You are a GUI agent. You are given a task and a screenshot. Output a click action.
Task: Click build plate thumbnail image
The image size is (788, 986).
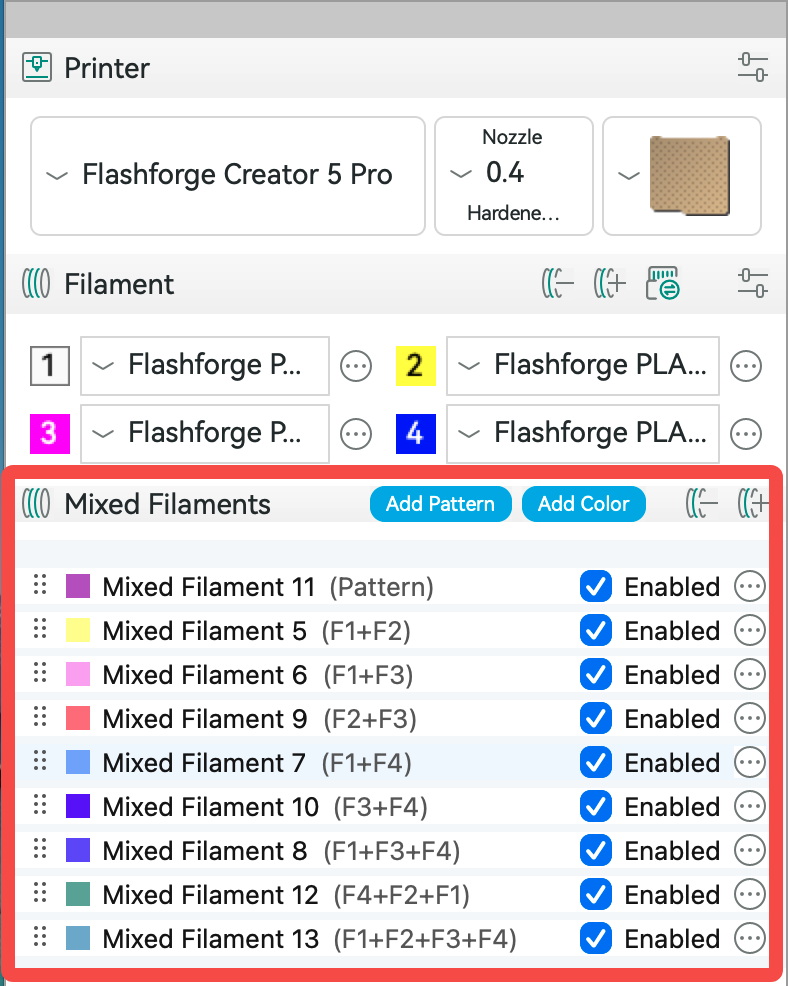(x=690, y=175)
